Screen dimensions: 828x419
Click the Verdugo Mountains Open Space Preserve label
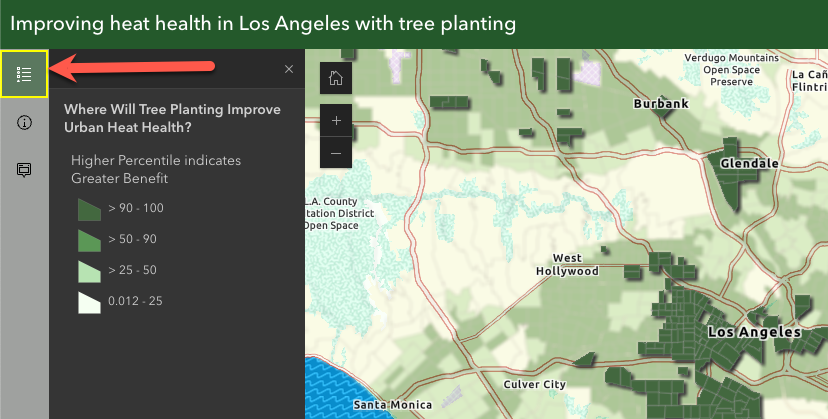point(731,70)
